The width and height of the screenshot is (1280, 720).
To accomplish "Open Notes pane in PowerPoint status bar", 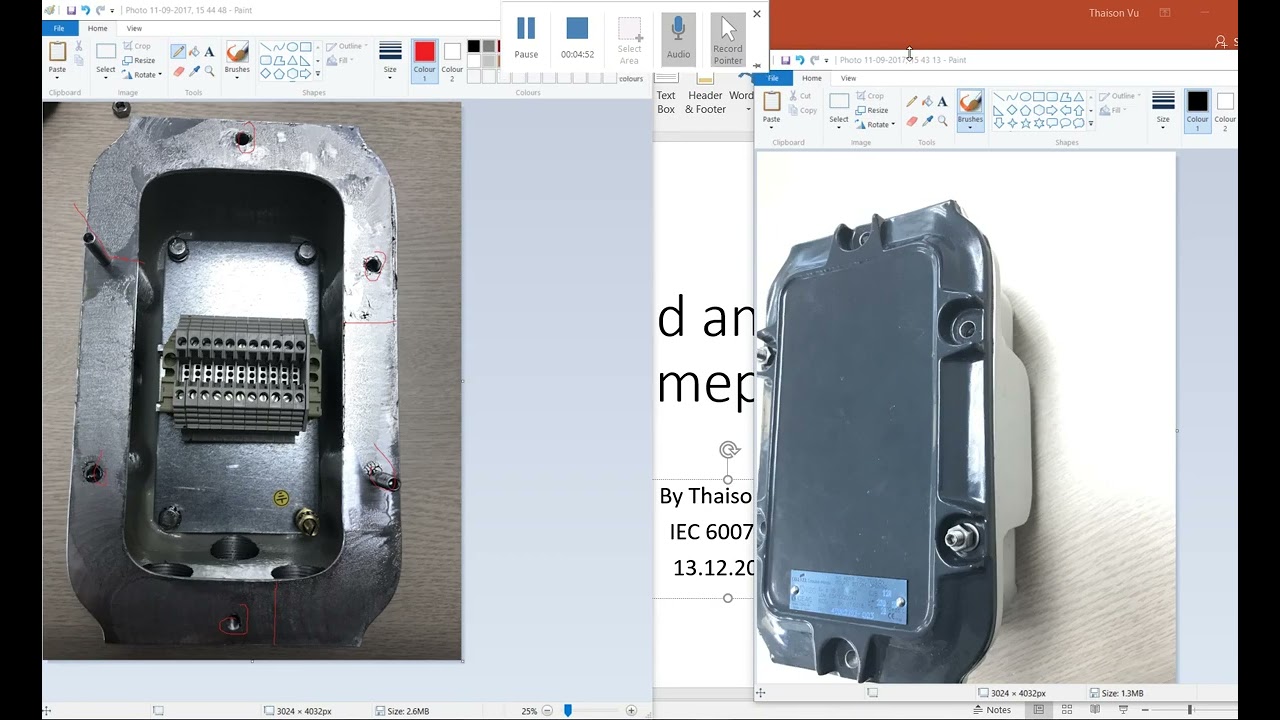I will pyautogui.click(x=991, y=710).
